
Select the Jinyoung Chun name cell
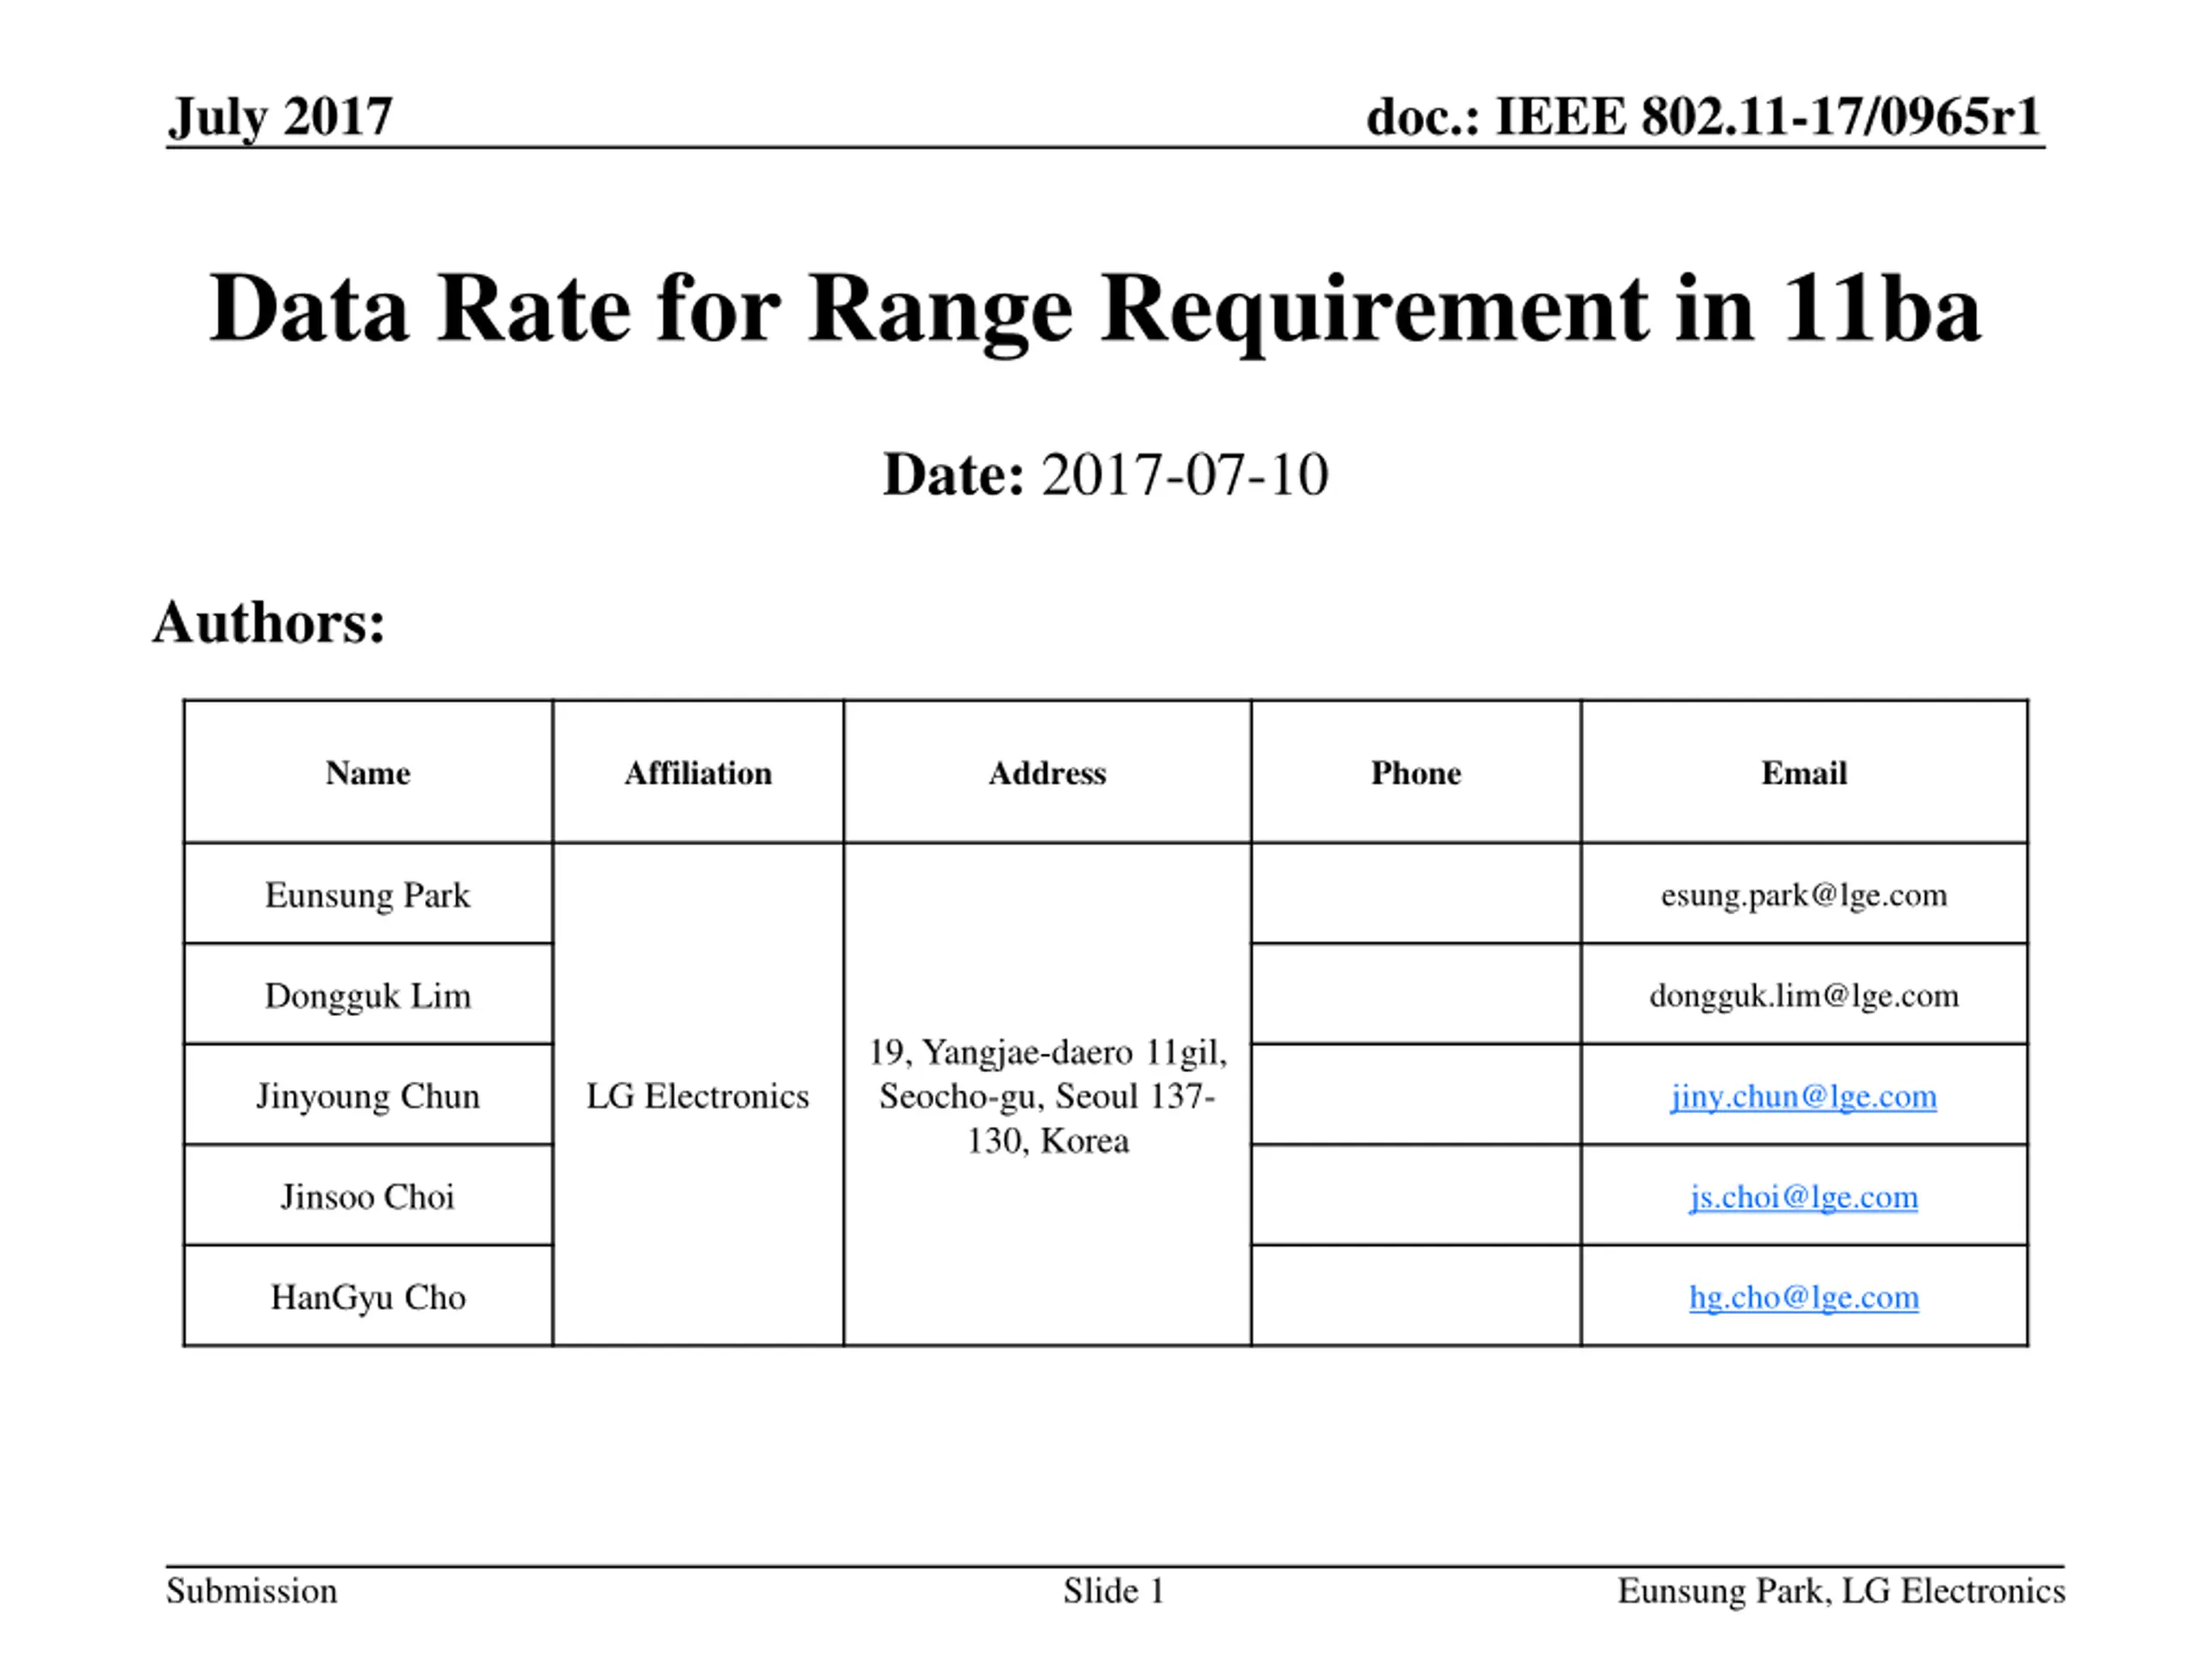click(x=368, y=1095)
